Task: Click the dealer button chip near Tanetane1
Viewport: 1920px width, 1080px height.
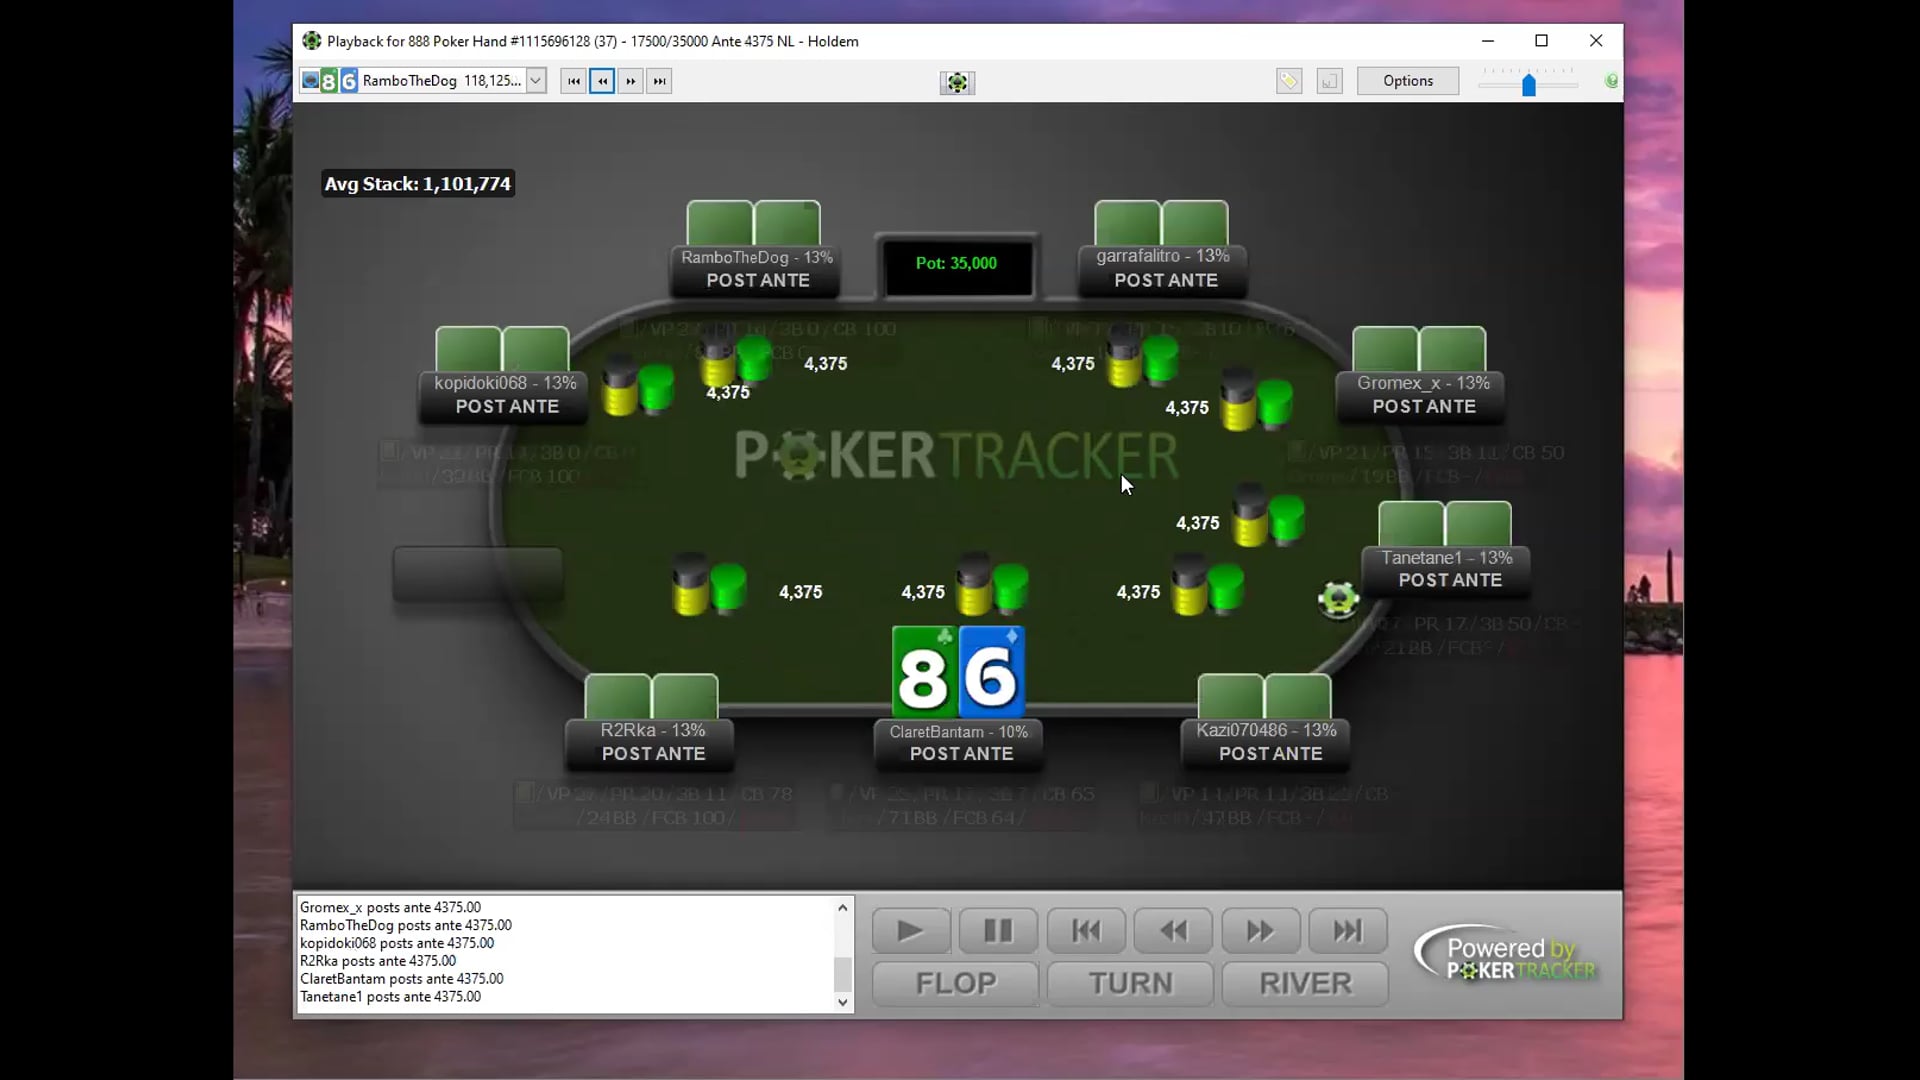Action: click(1338, 599)
